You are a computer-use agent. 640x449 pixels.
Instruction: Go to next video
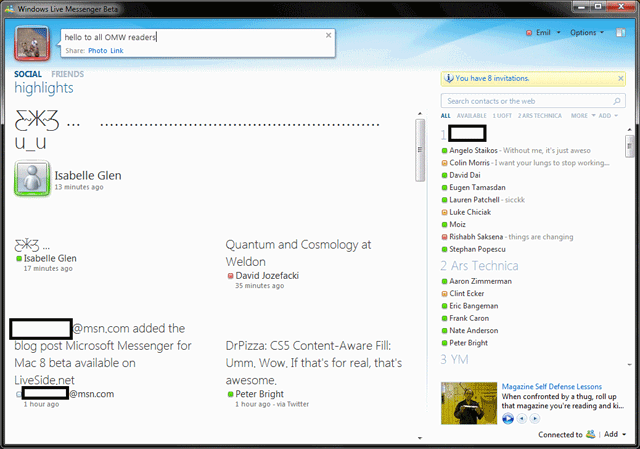(x=535, y=418)
